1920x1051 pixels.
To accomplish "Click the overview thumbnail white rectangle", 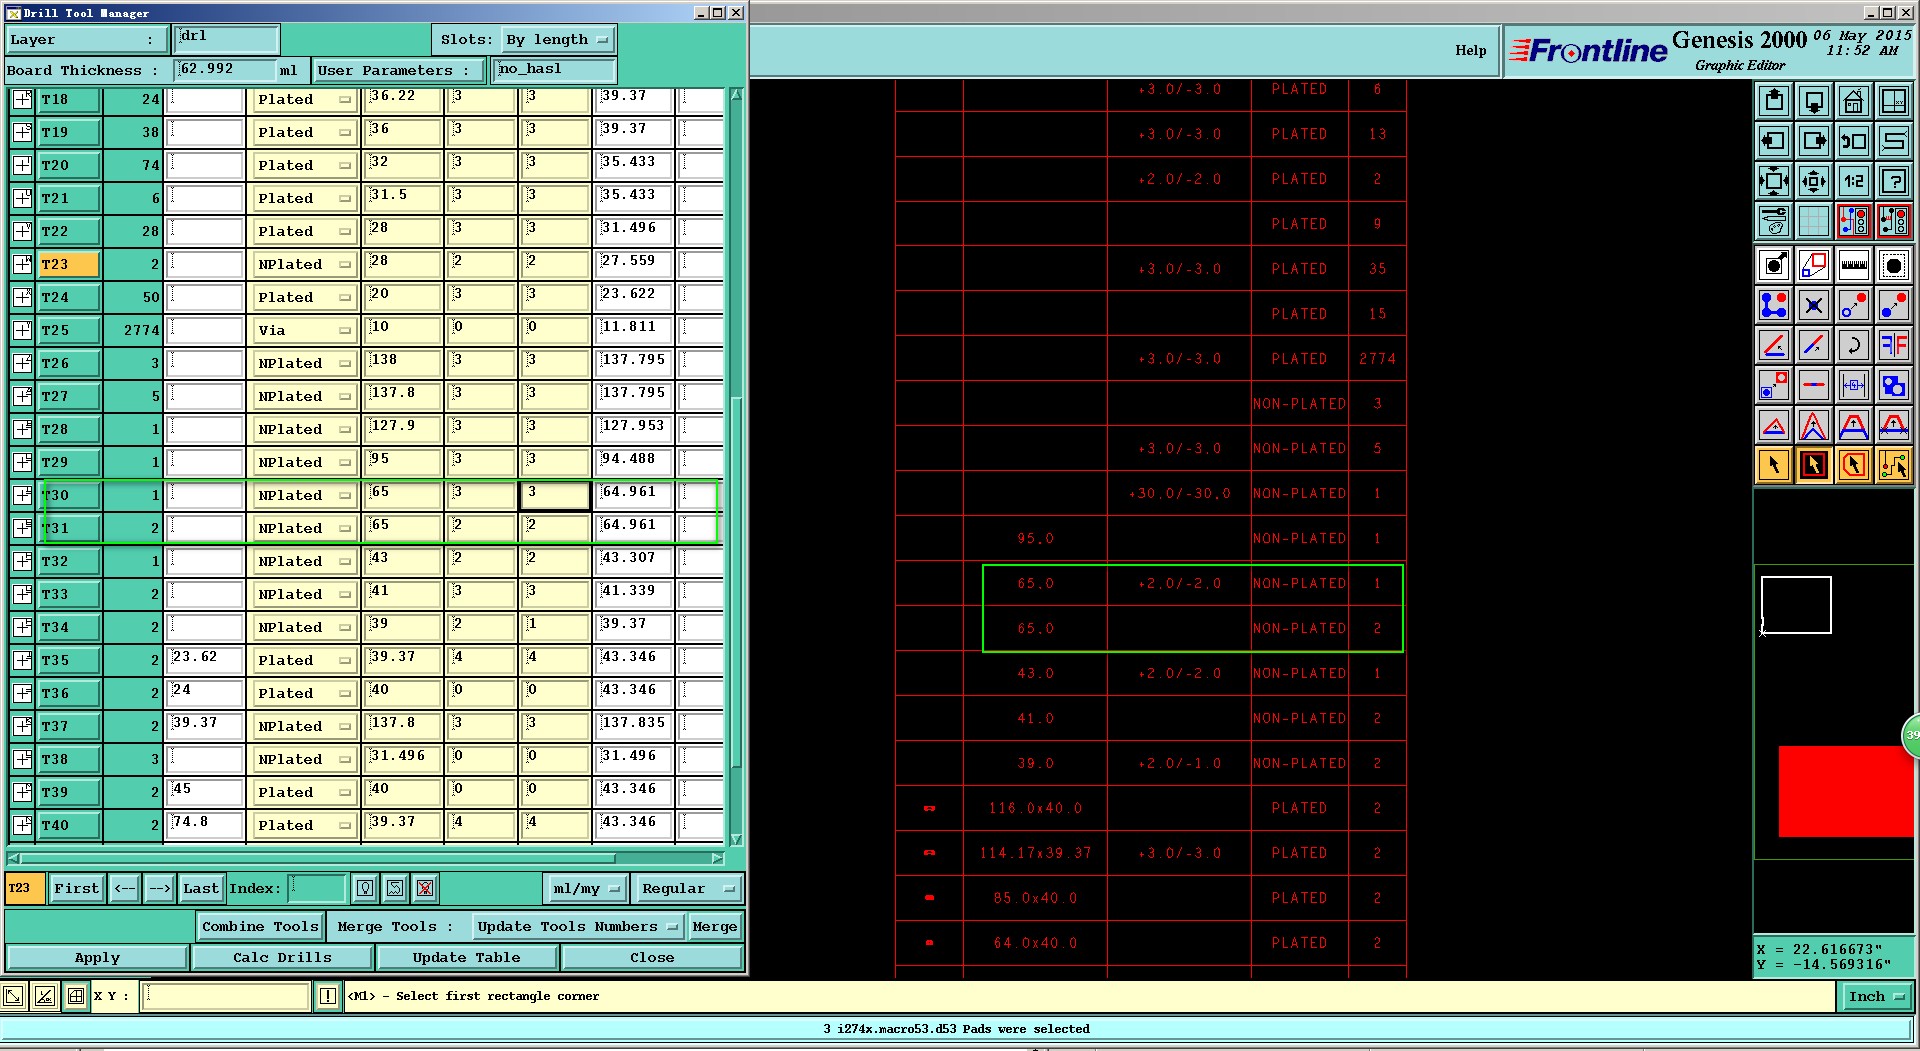I will (x=1796, y=604).
